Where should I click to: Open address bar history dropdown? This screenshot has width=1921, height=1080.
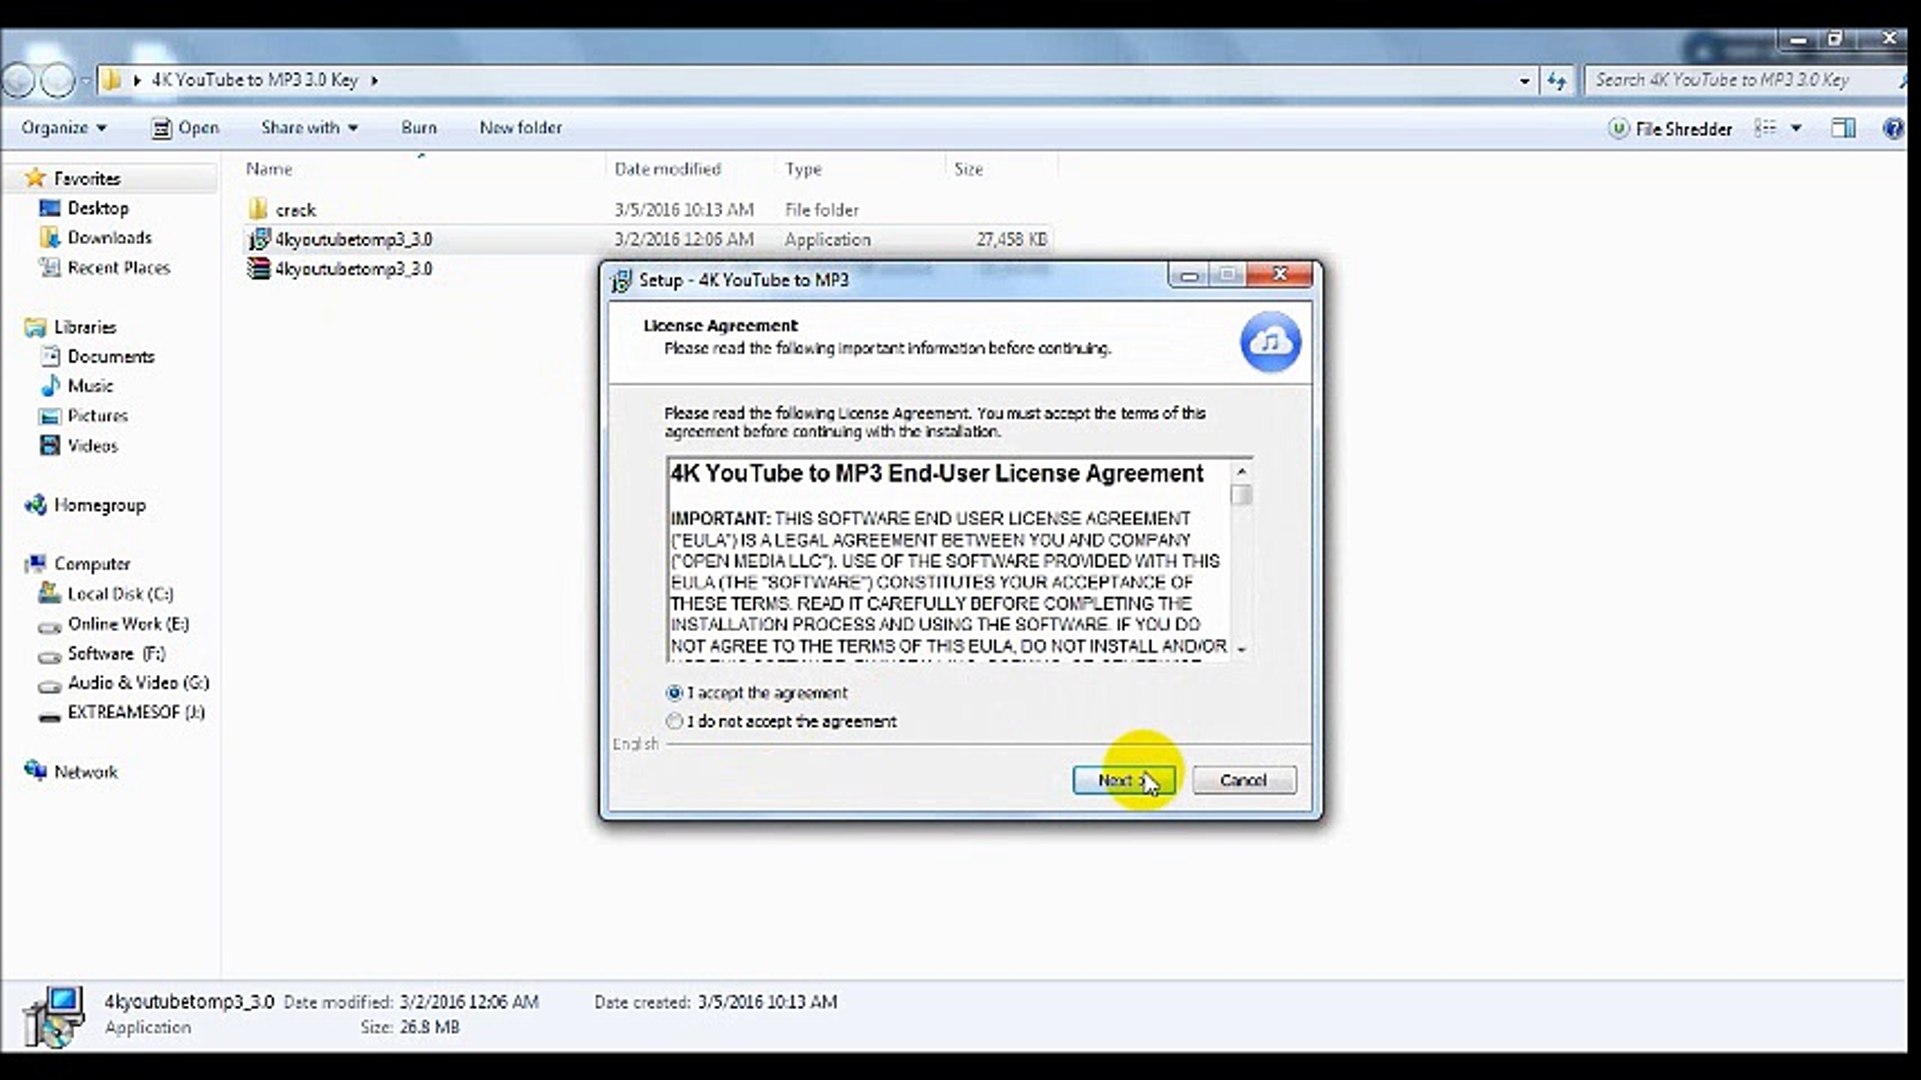1524,80
